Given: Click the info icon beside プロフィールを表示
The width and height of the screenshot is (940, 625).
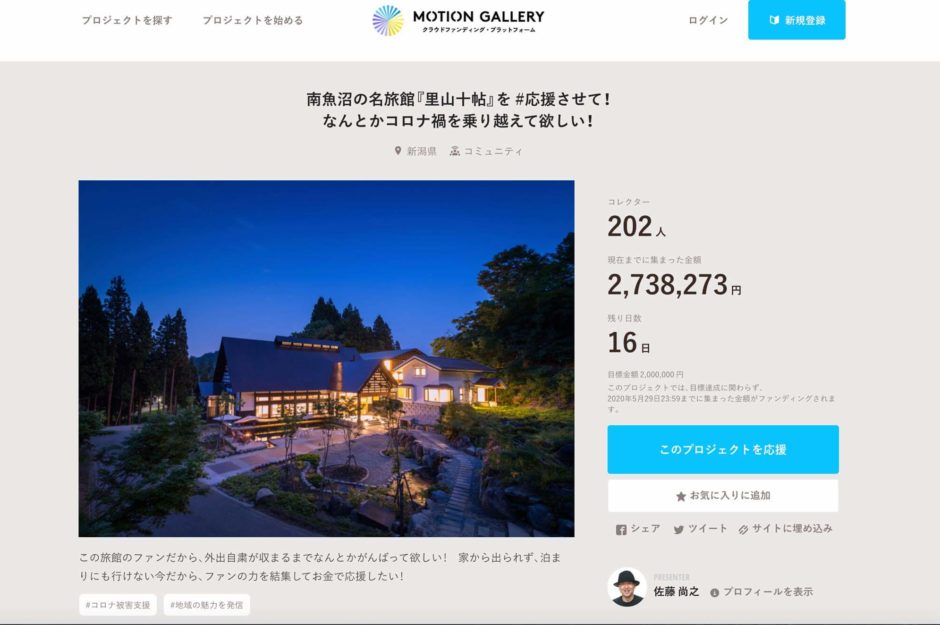Looking at the screenshot, I should (x=715, y=593).
